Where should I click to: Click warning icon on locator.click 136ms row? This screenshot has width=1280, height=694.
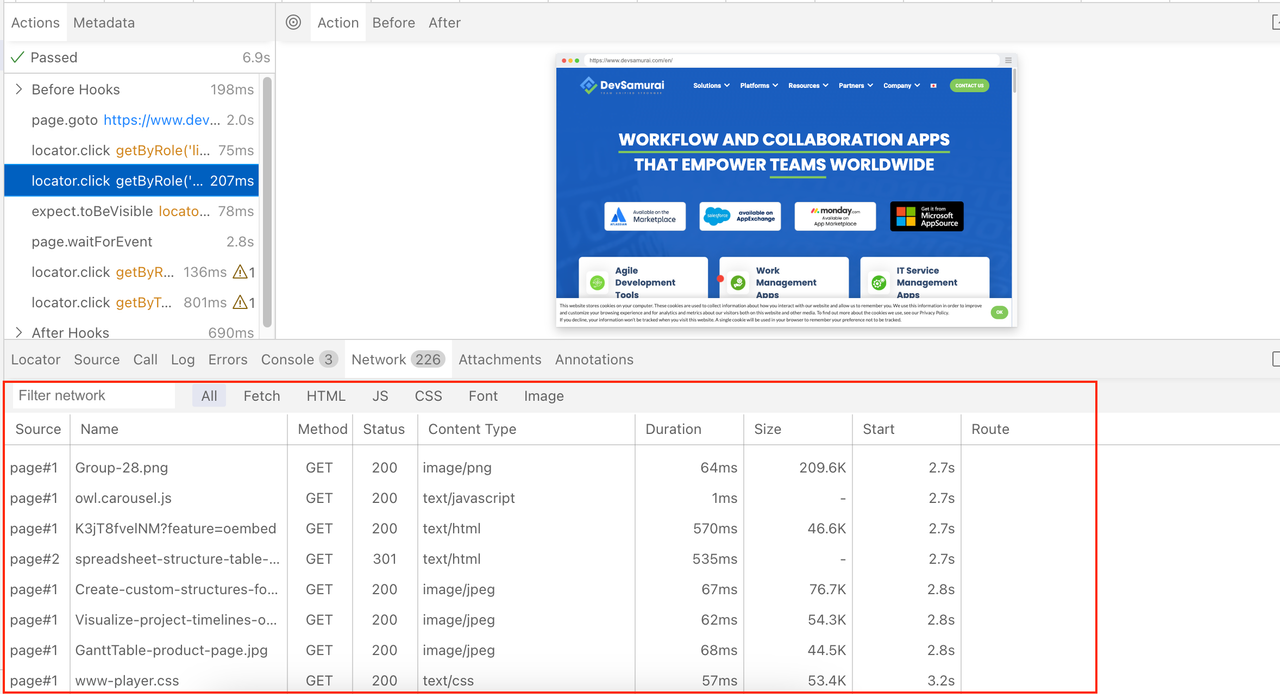[x=240, y=272]
